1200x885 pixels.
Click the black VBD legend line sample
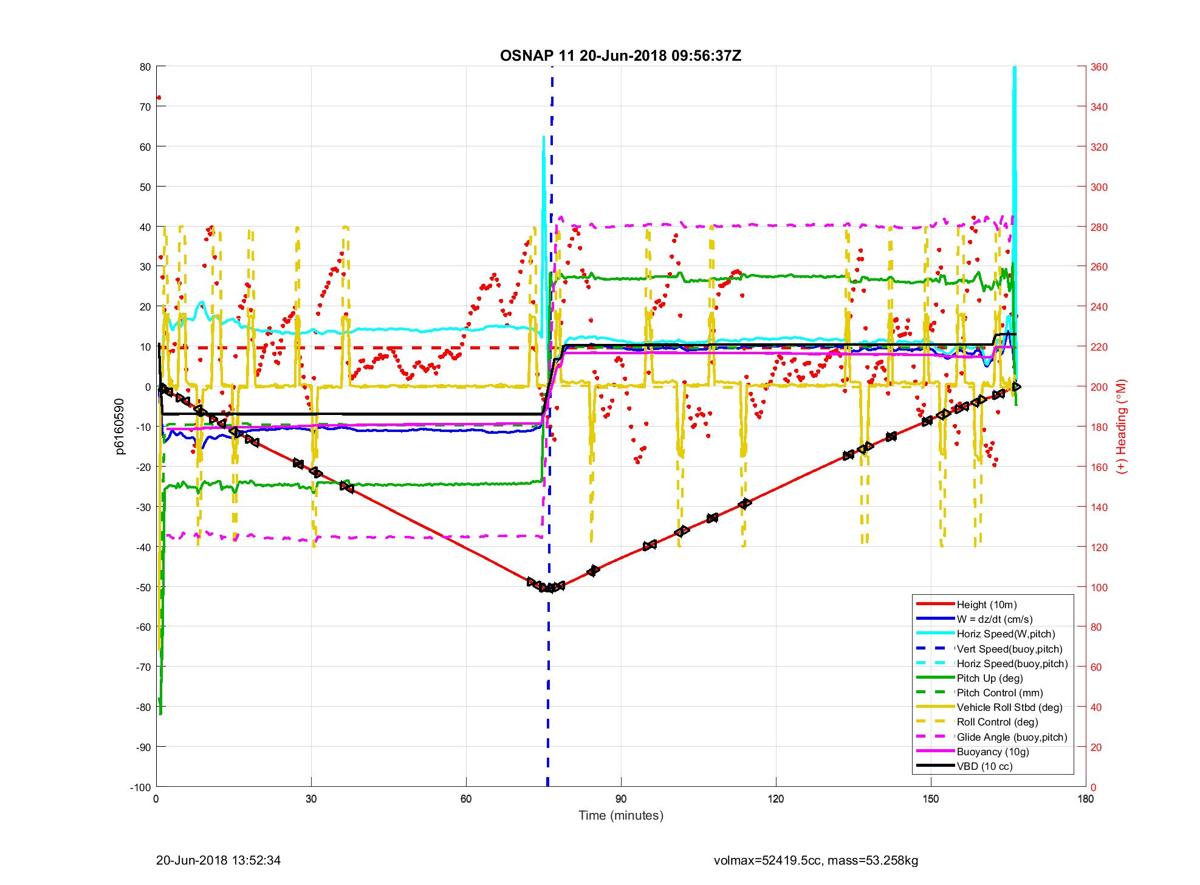tap(934, 767)
